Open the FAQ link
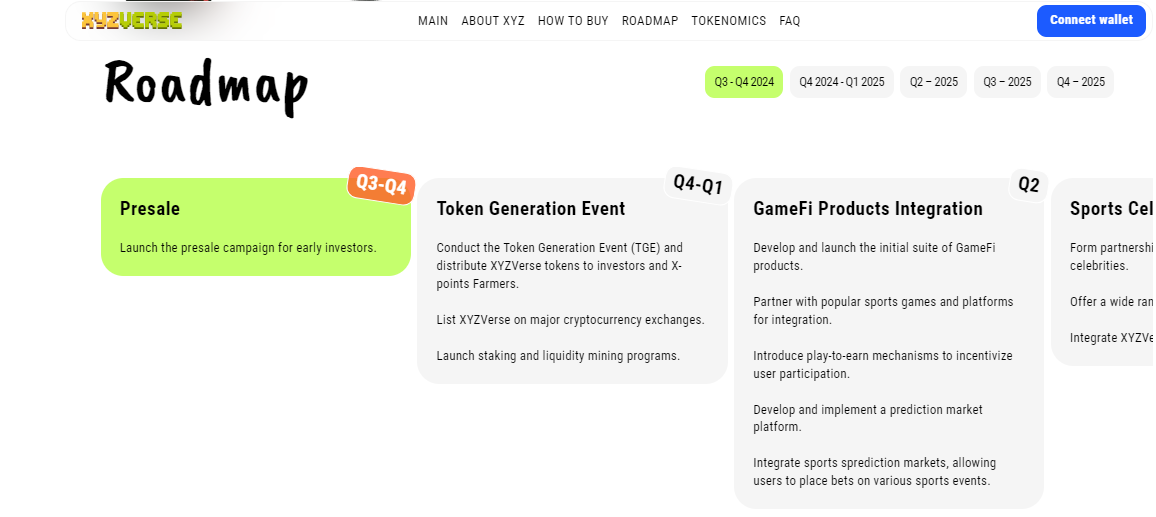1156x517 pixels. click(790, 21)
